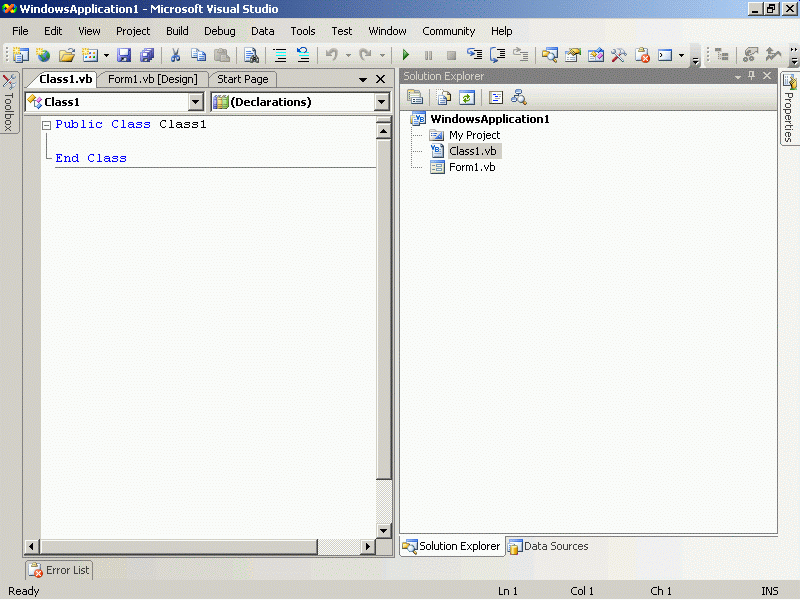
Task: Click the Cut scissors icon
Action: (175, 56)
